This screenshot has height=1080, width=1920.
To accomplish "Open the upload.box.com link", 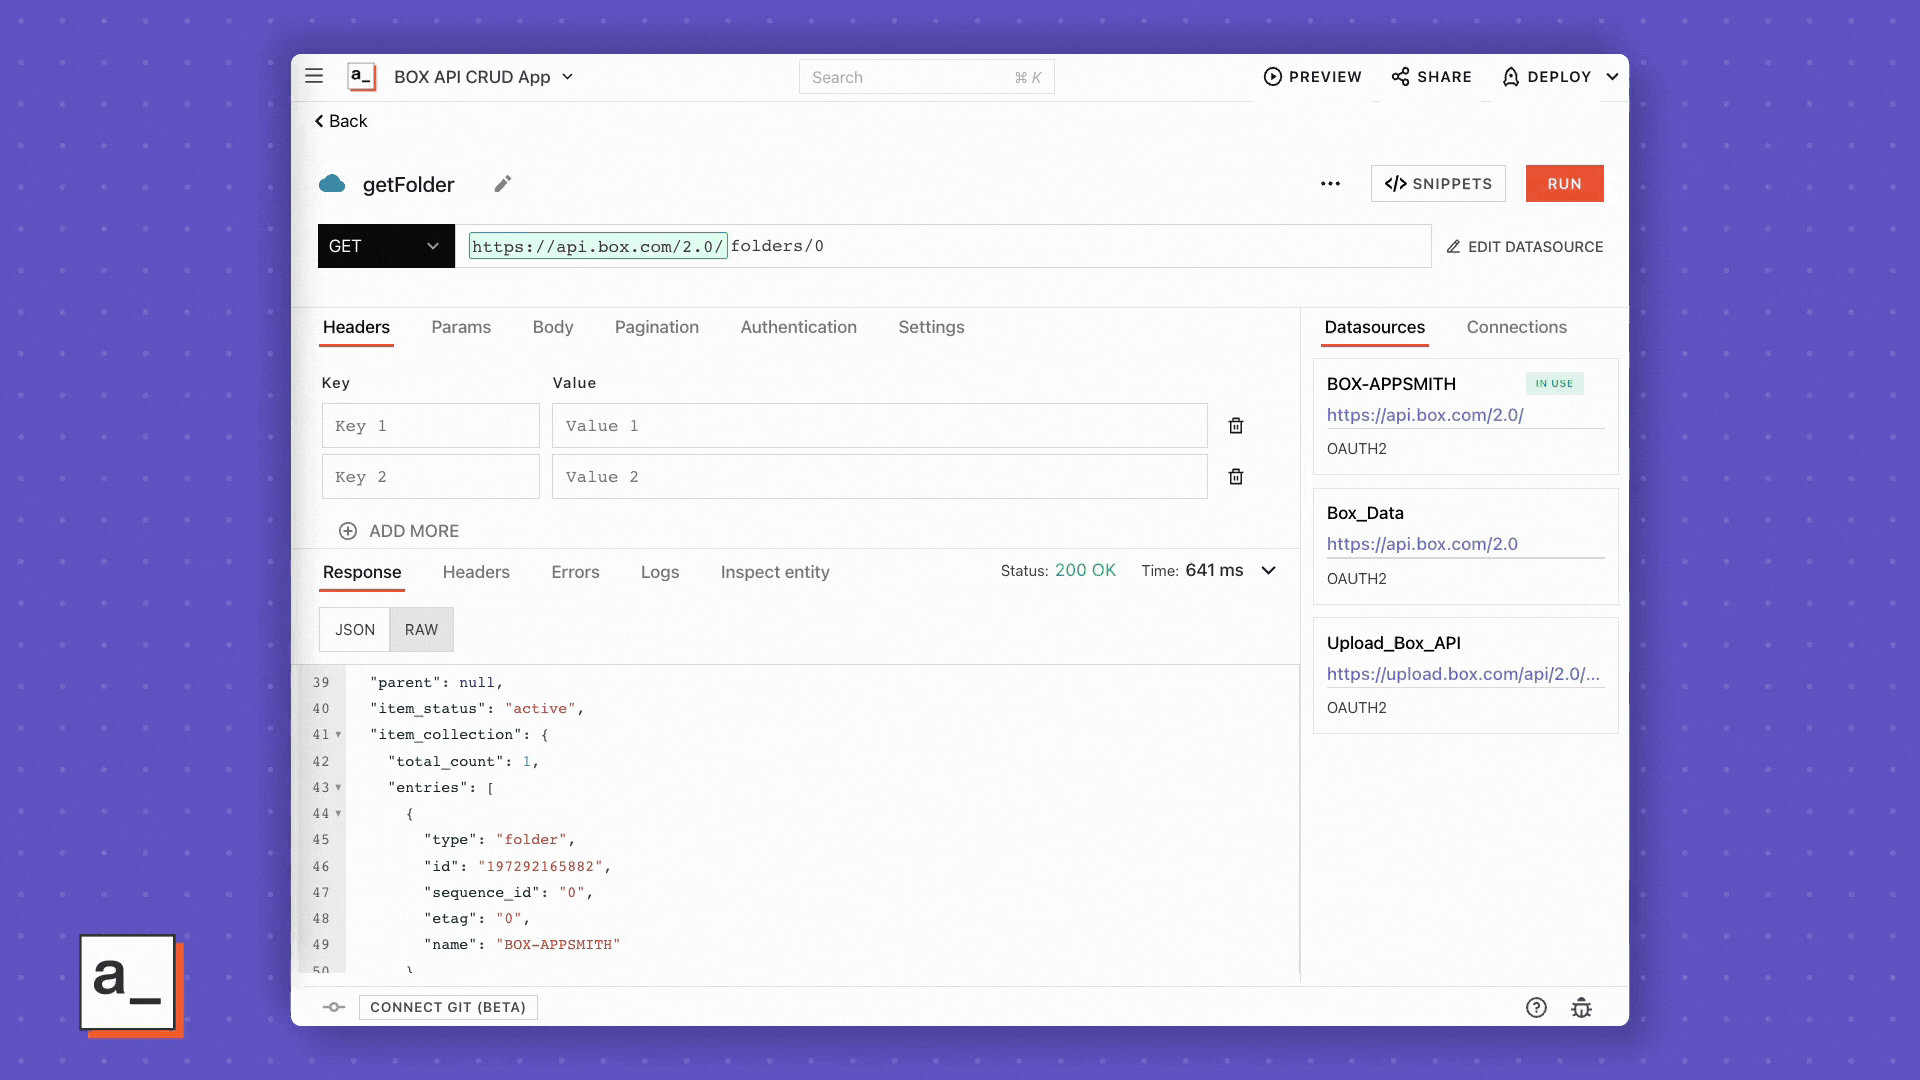I will pos(1463,674).
